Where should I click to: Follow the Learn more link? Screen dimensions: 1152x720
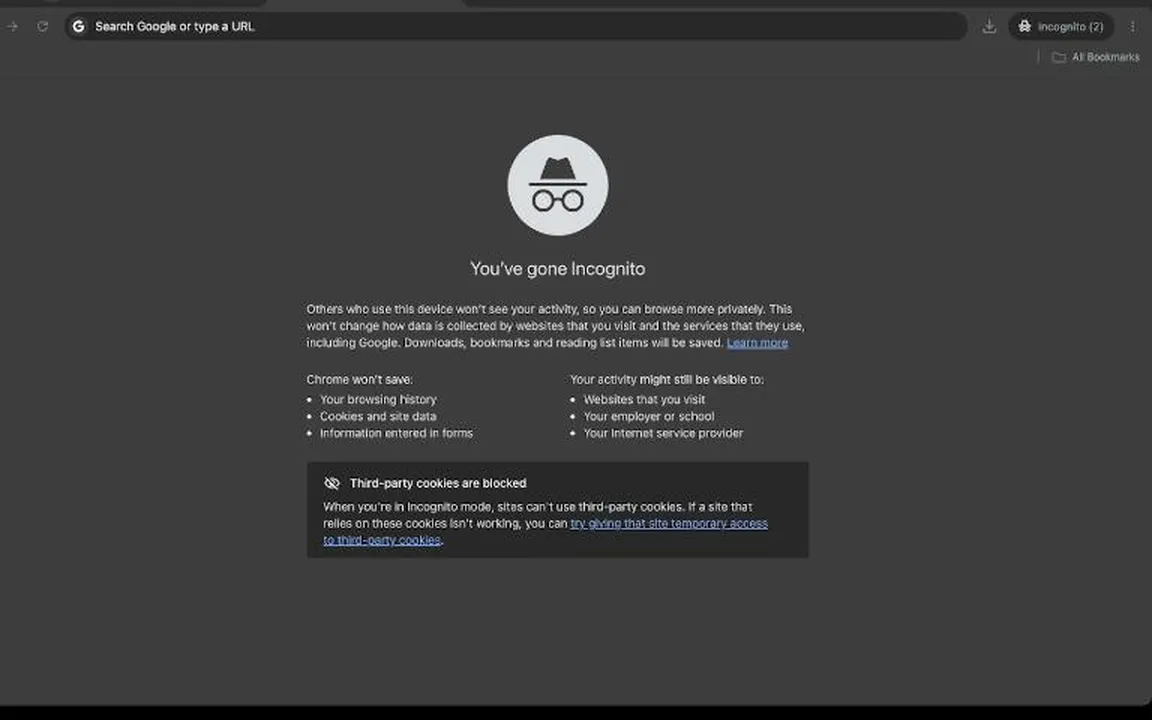757,343
